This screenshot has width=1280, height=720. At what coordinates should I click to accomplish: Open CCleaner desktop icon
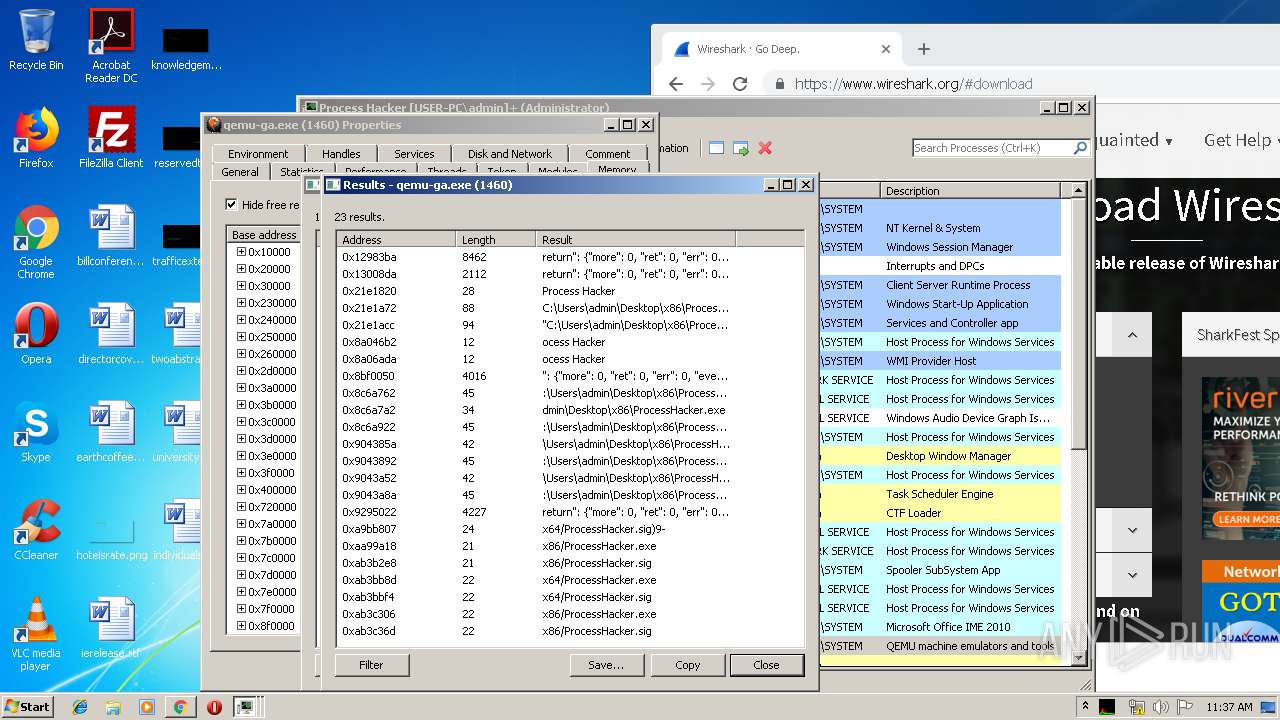pos(36,530)
